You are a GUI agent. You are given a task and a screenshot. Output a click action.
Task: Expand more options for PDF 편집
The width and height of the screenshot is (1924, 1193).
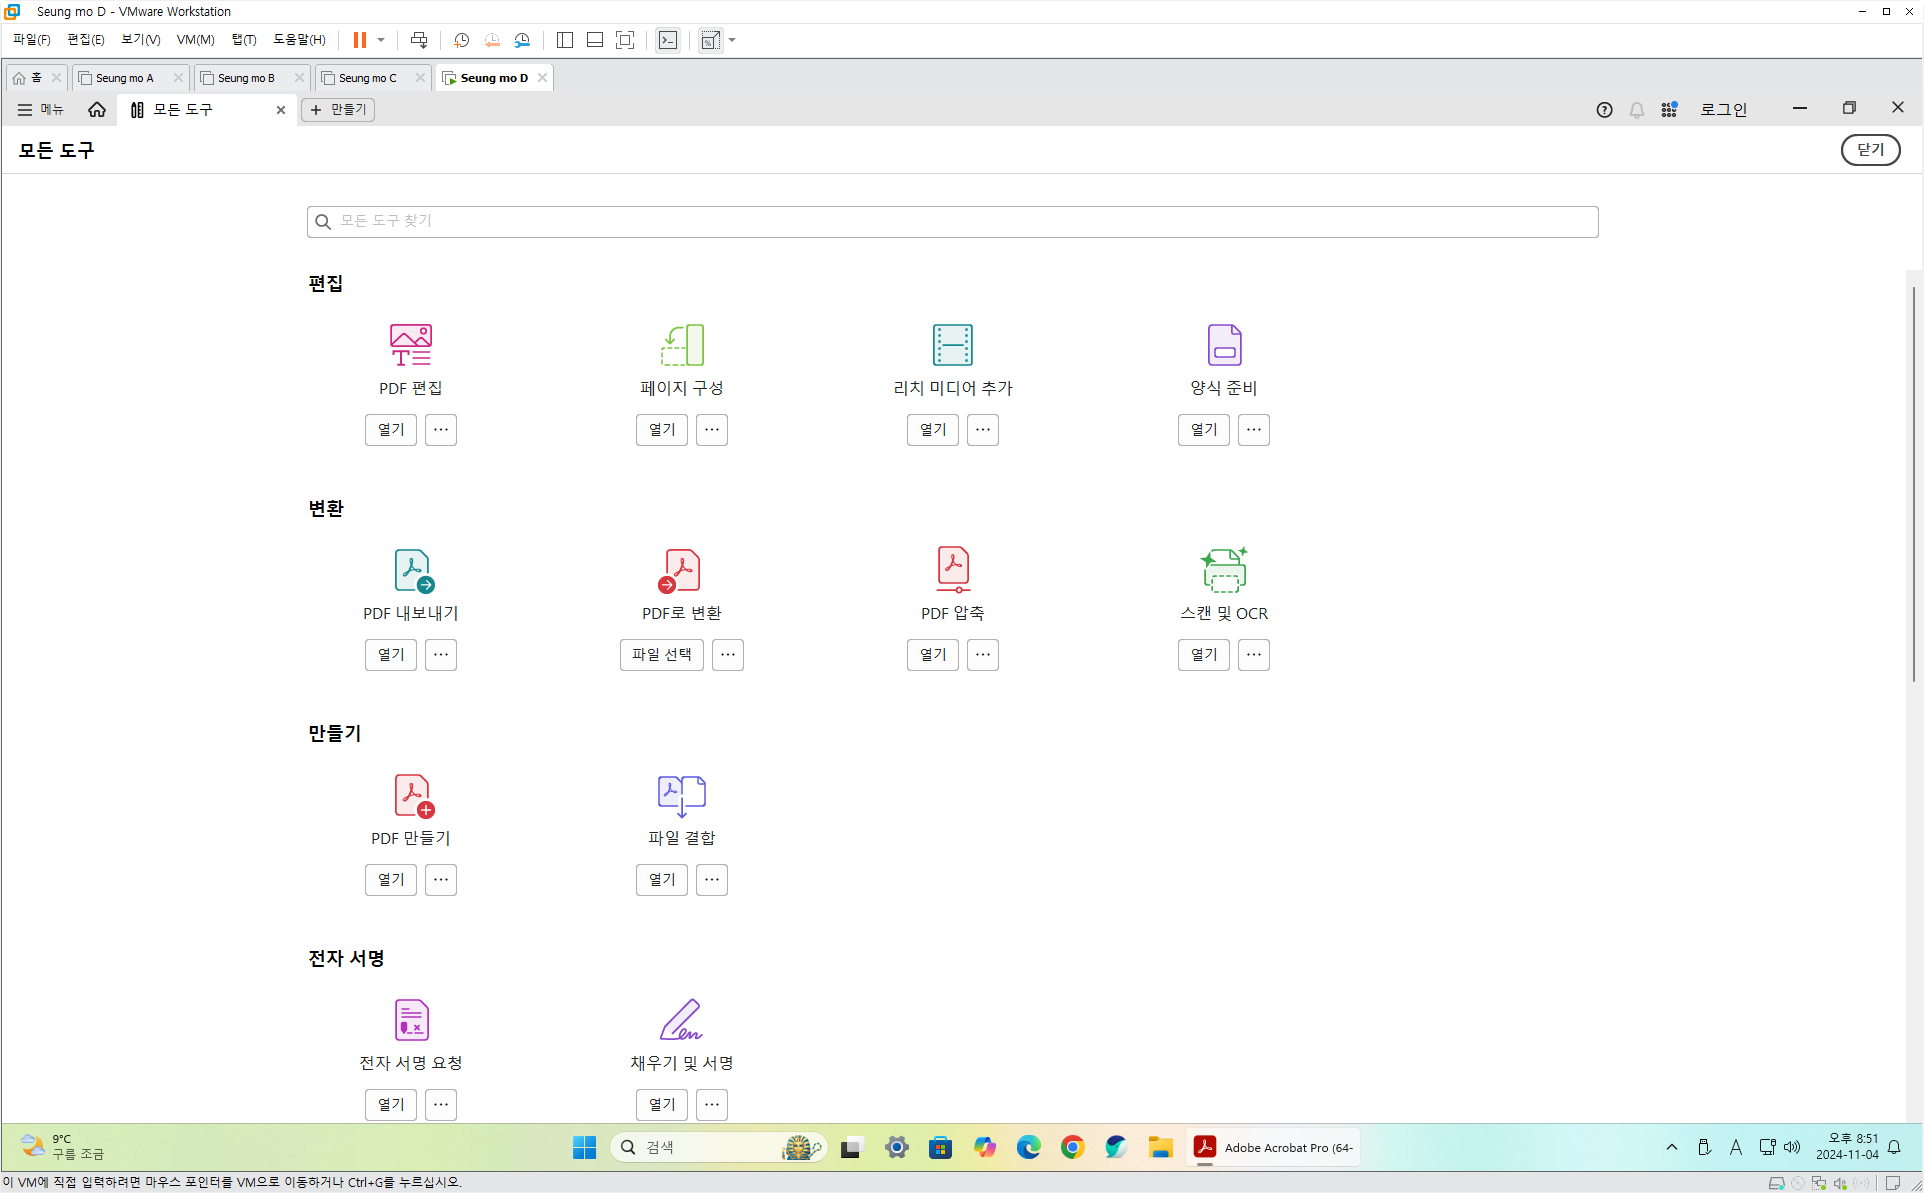[441, 430]
